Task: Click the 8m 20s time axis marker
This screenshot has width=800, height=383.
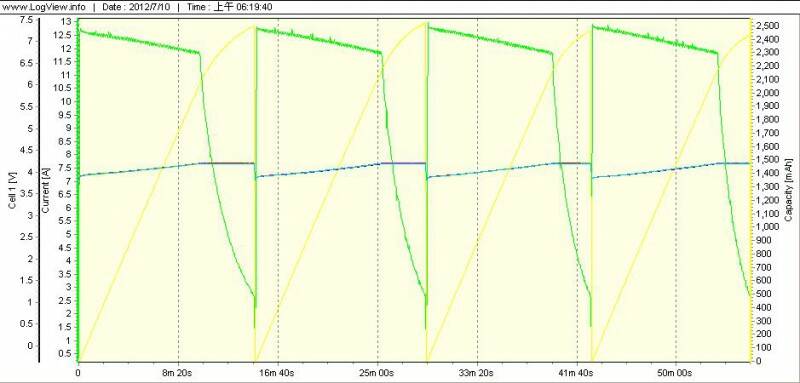Action: 178,373
